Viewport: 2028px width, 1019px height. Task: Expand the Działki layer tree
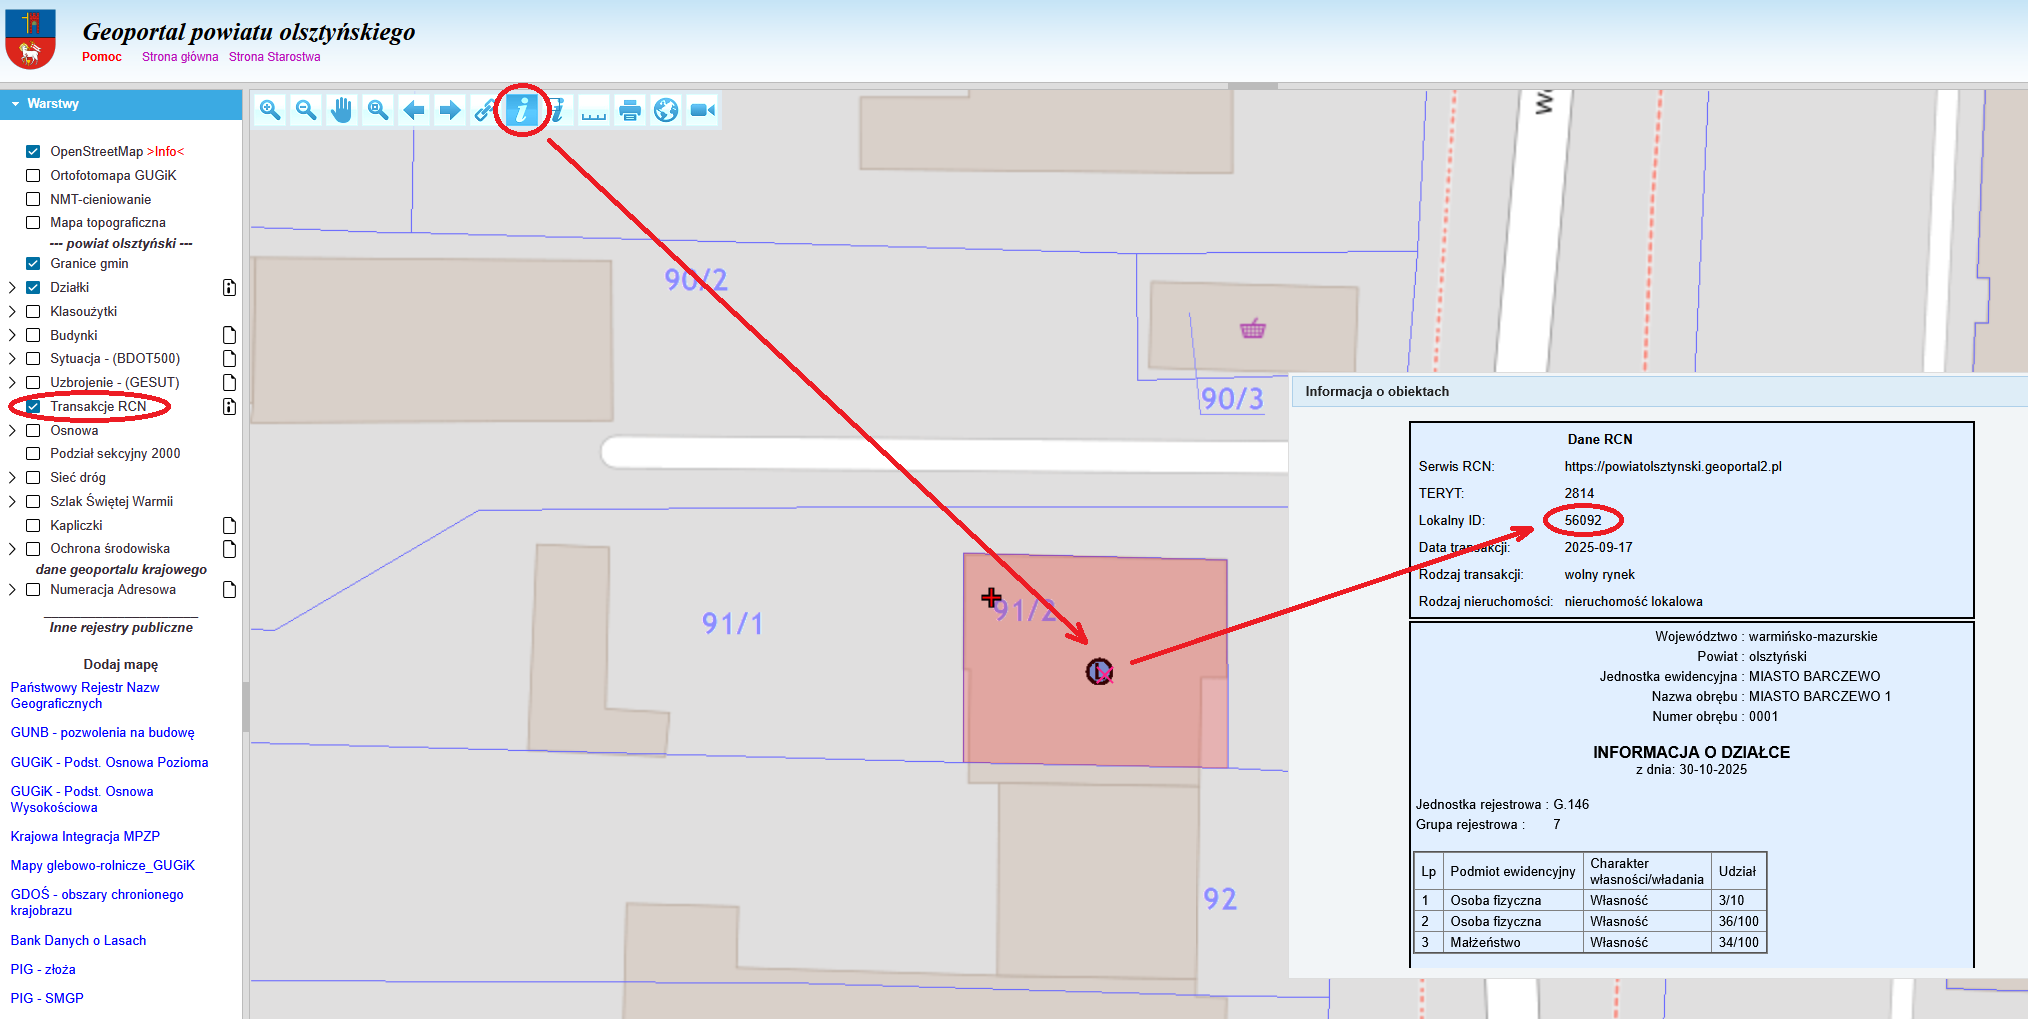tap(12, 288)
